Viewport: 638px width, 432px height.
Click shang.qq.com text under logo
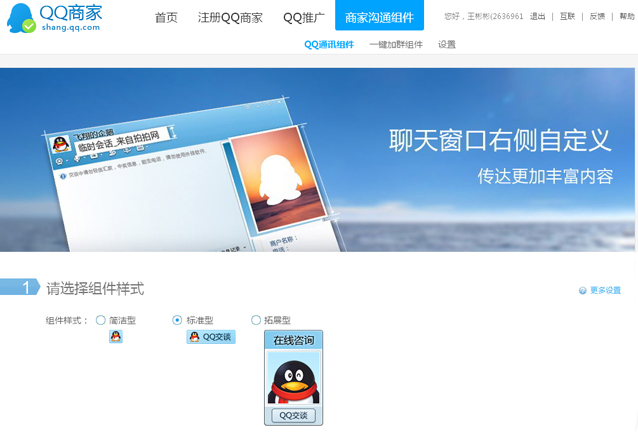[71, 28]
